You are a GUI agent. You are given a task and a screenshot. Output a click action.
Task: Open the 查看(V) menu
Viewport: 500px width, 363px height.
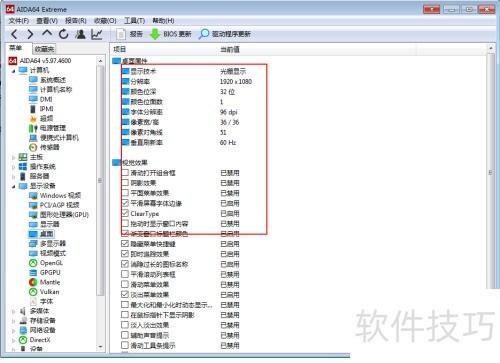(x=47, y=21)
